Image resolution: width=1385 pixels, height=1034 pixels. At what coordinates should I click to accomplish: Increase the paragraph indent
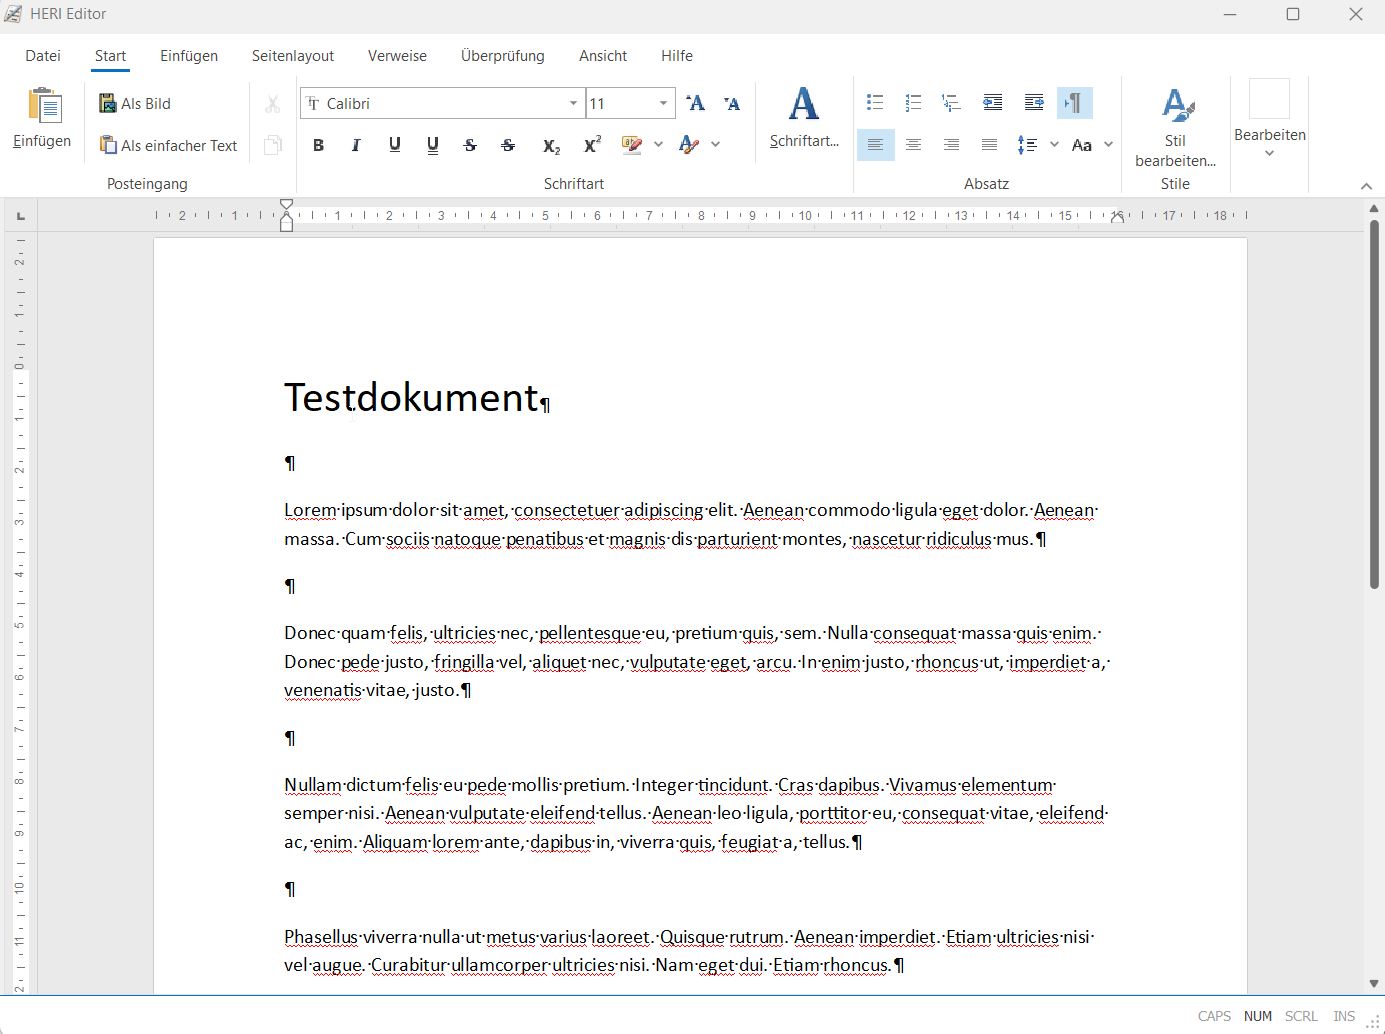click(1034, 103)
